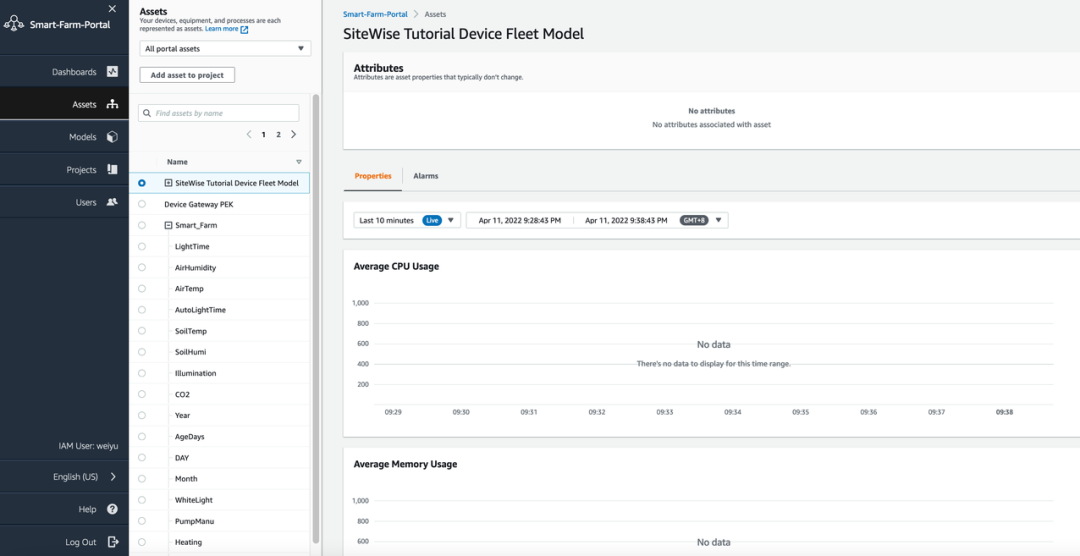Sort assets by the Name column arrow
1080x556 pixels.
click(299, 162)
